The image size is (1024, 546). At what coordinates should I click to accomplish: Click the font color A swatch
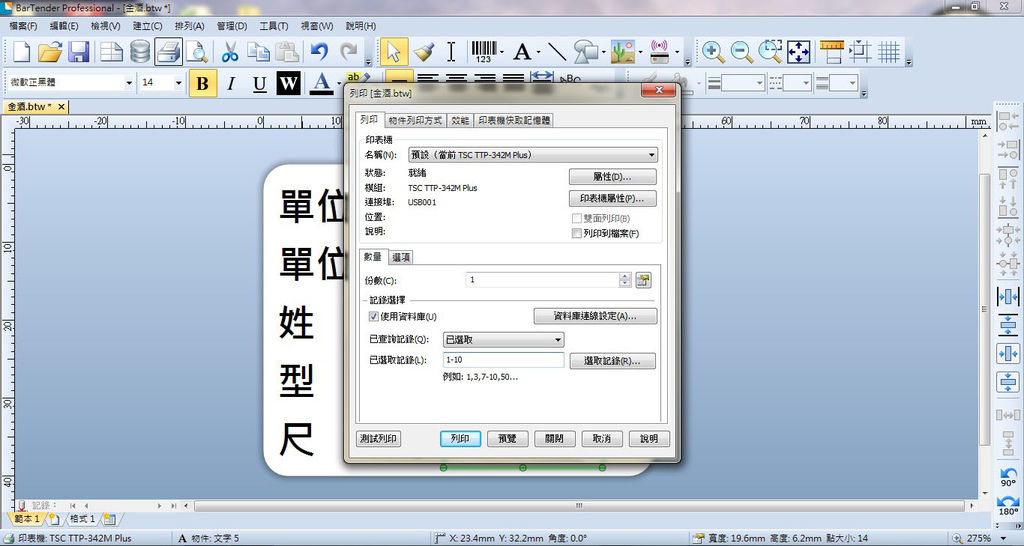(321, 84)
